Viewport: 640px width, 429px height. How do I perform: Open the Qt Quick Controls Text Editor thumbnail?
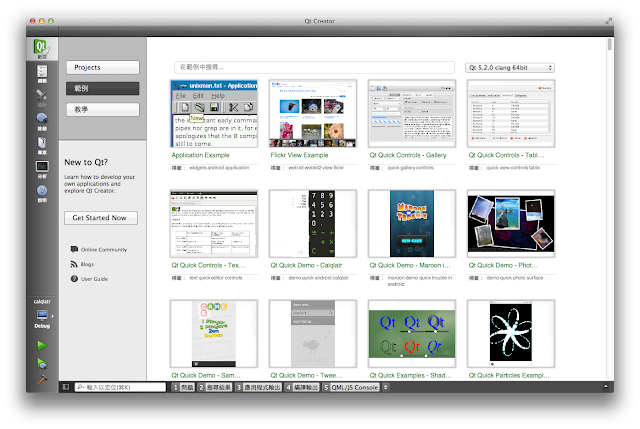(x=214, y=224)
